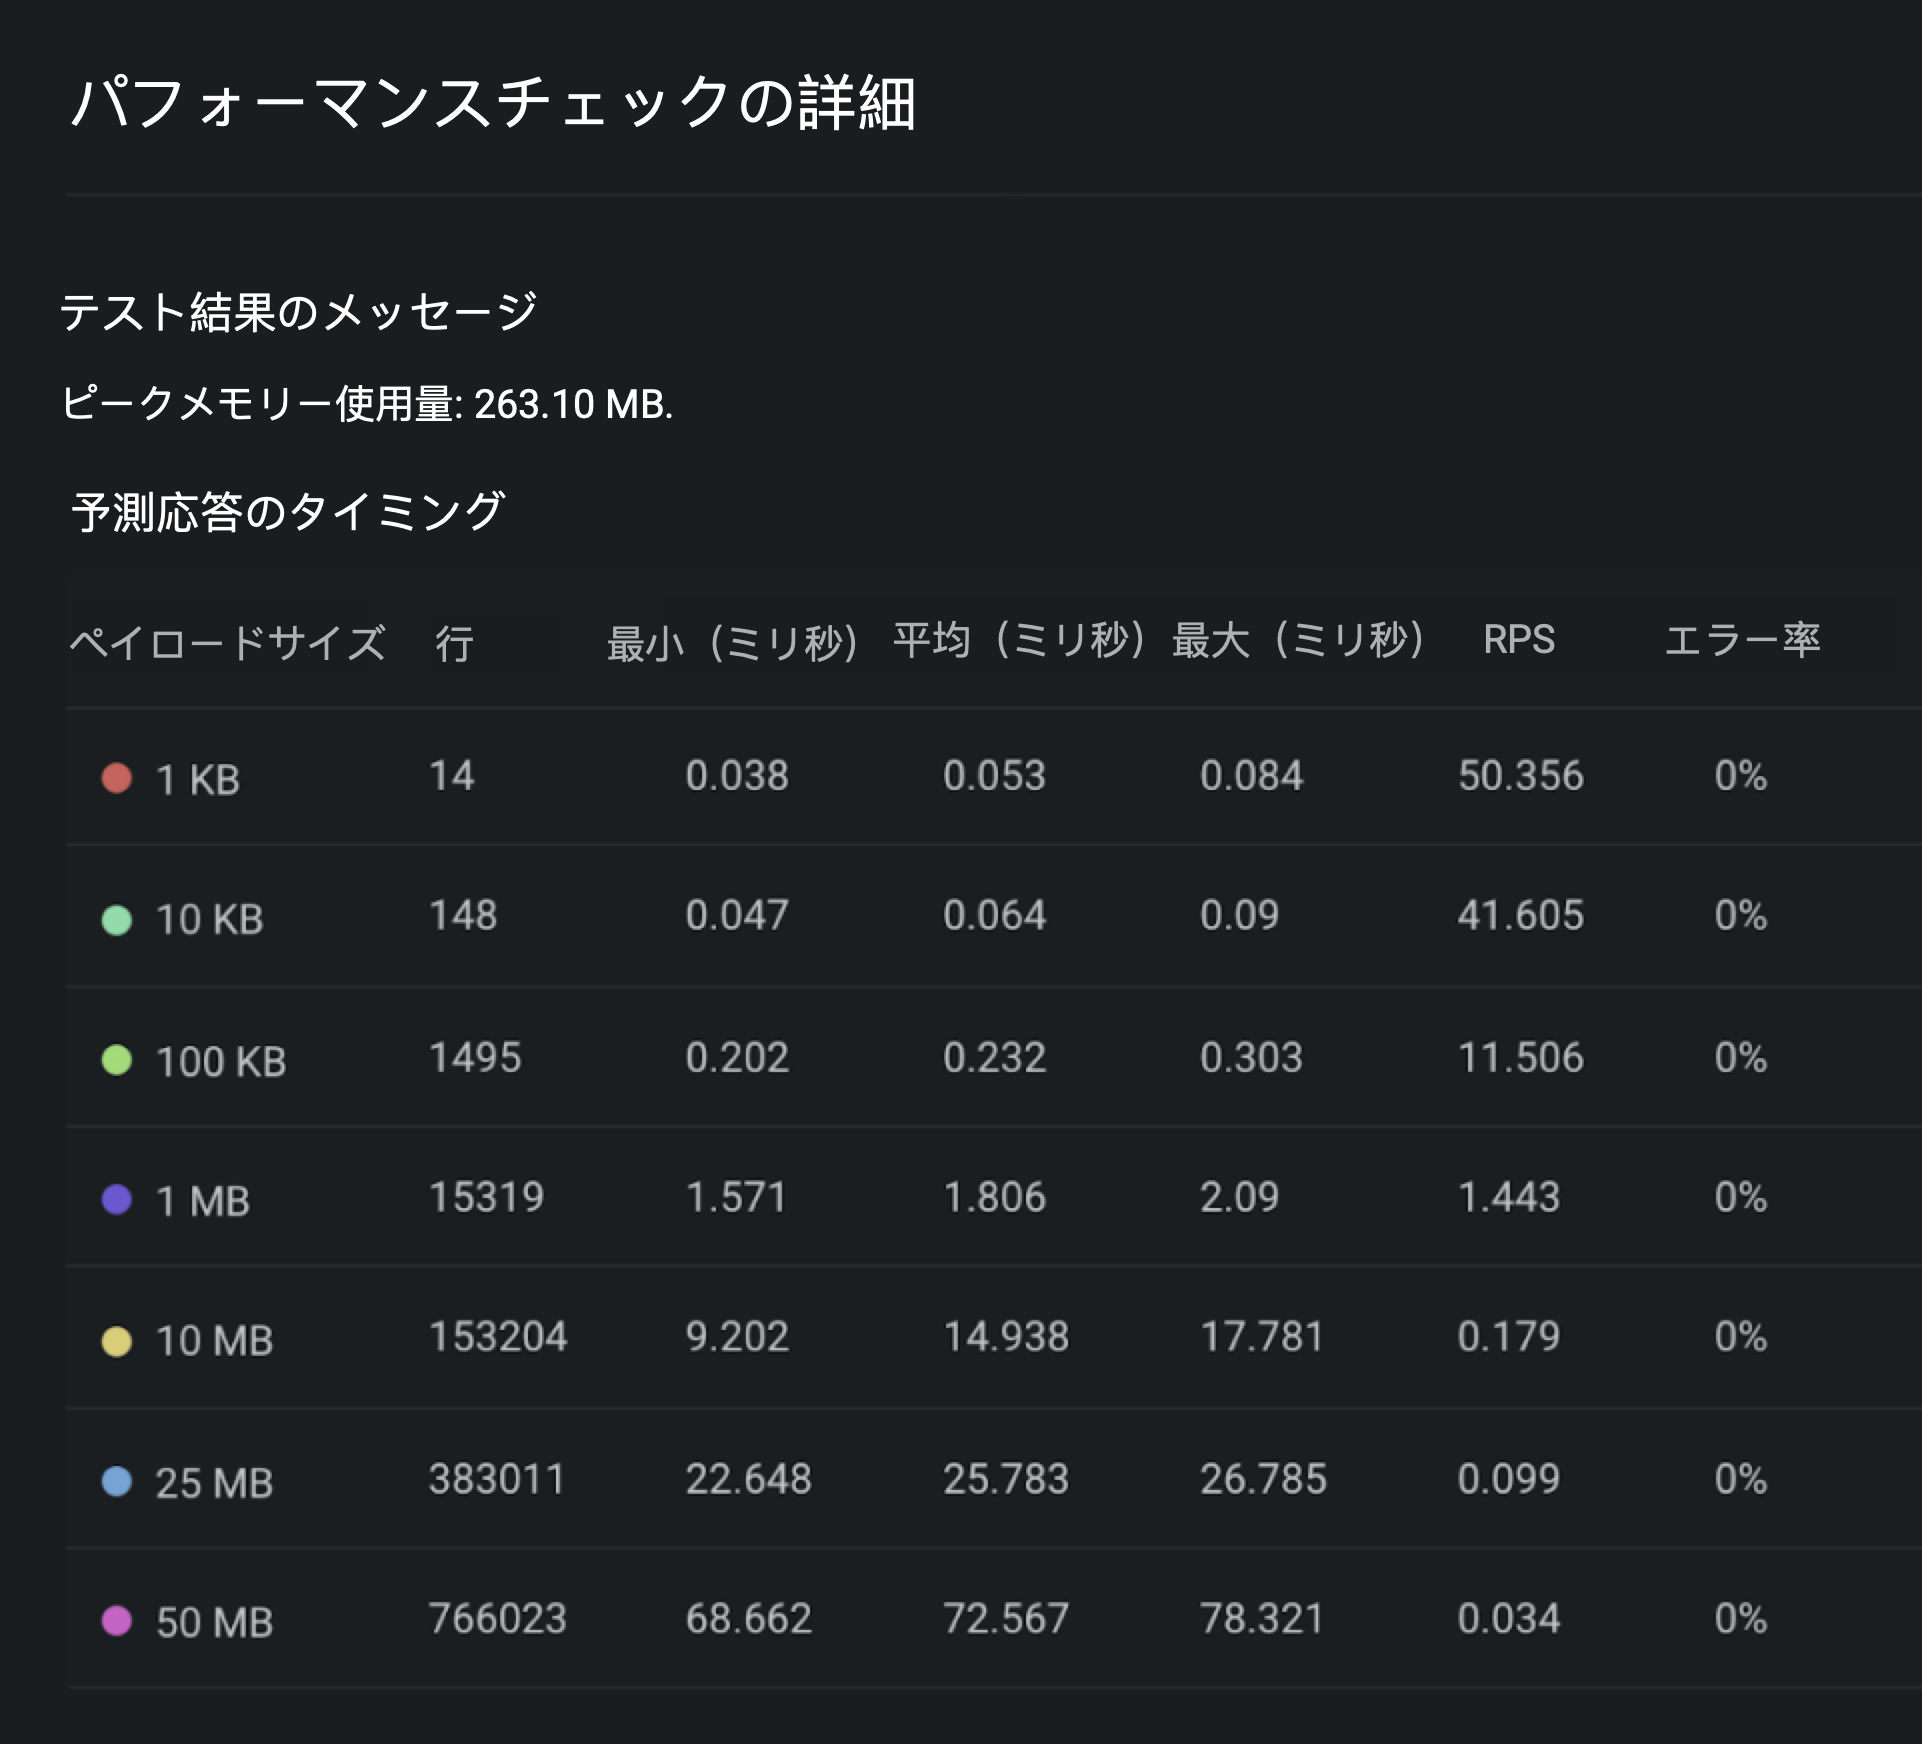This screenshot has width=1922, height=1744.
Task: Click the magenta dot for 50 MB payload
Action: coord(117,1620)
